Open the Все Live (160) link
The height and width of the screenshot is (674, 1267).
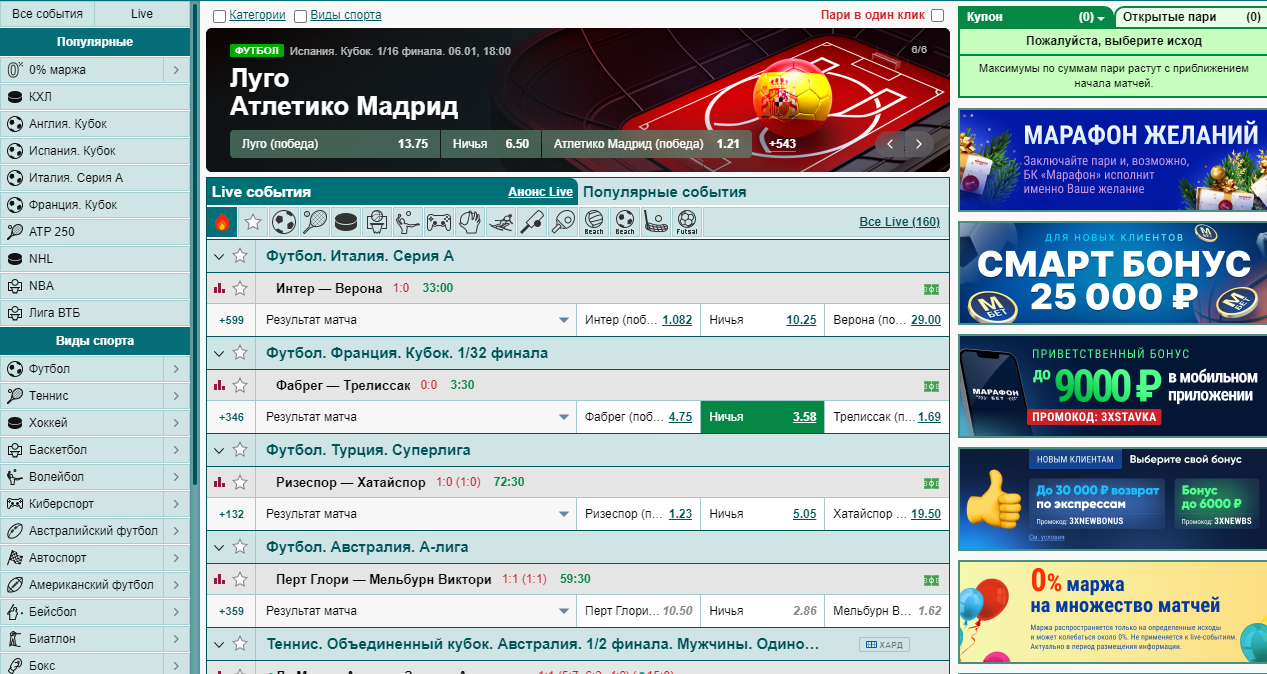point(900,221)
